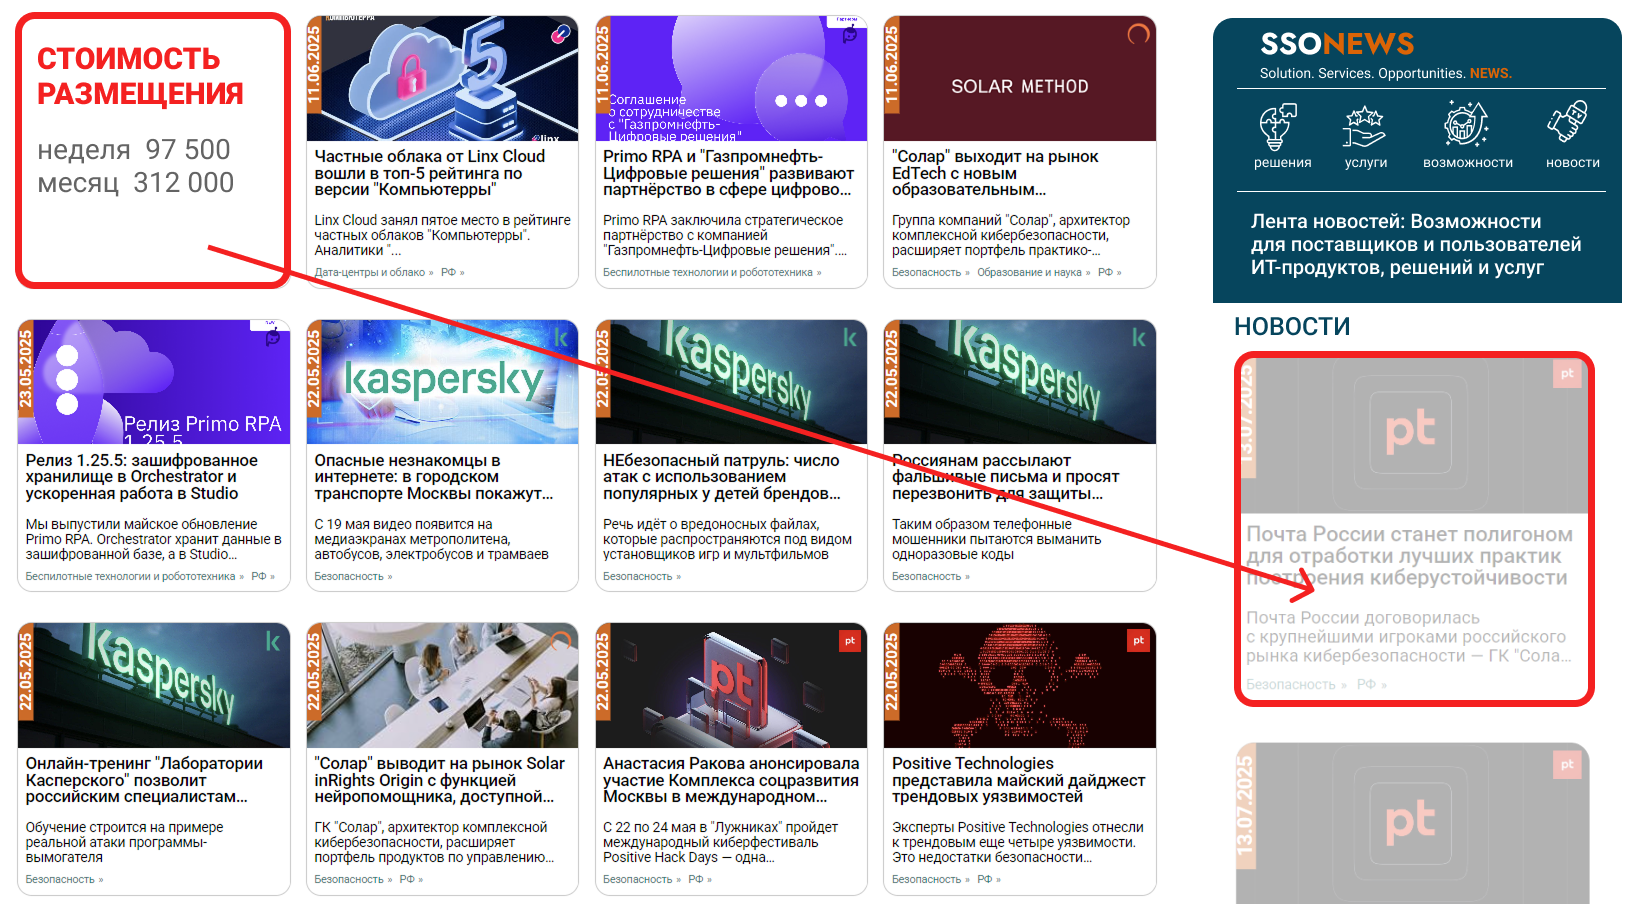Open the red skull thumbnail of Positive Technologies digest
1635x904 pixels.
1020,686
